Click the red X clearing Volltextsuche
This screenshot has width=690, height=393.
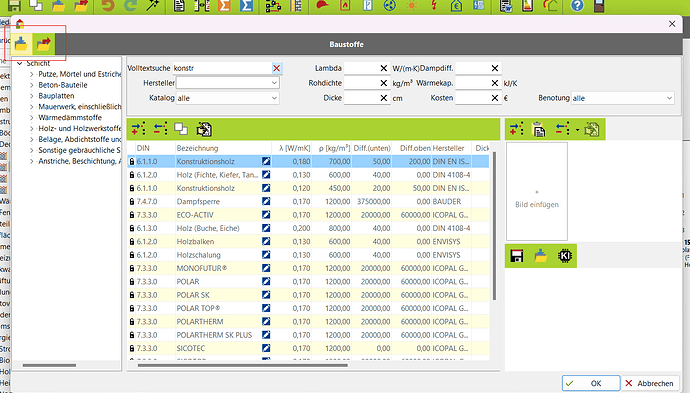[276, 68]
